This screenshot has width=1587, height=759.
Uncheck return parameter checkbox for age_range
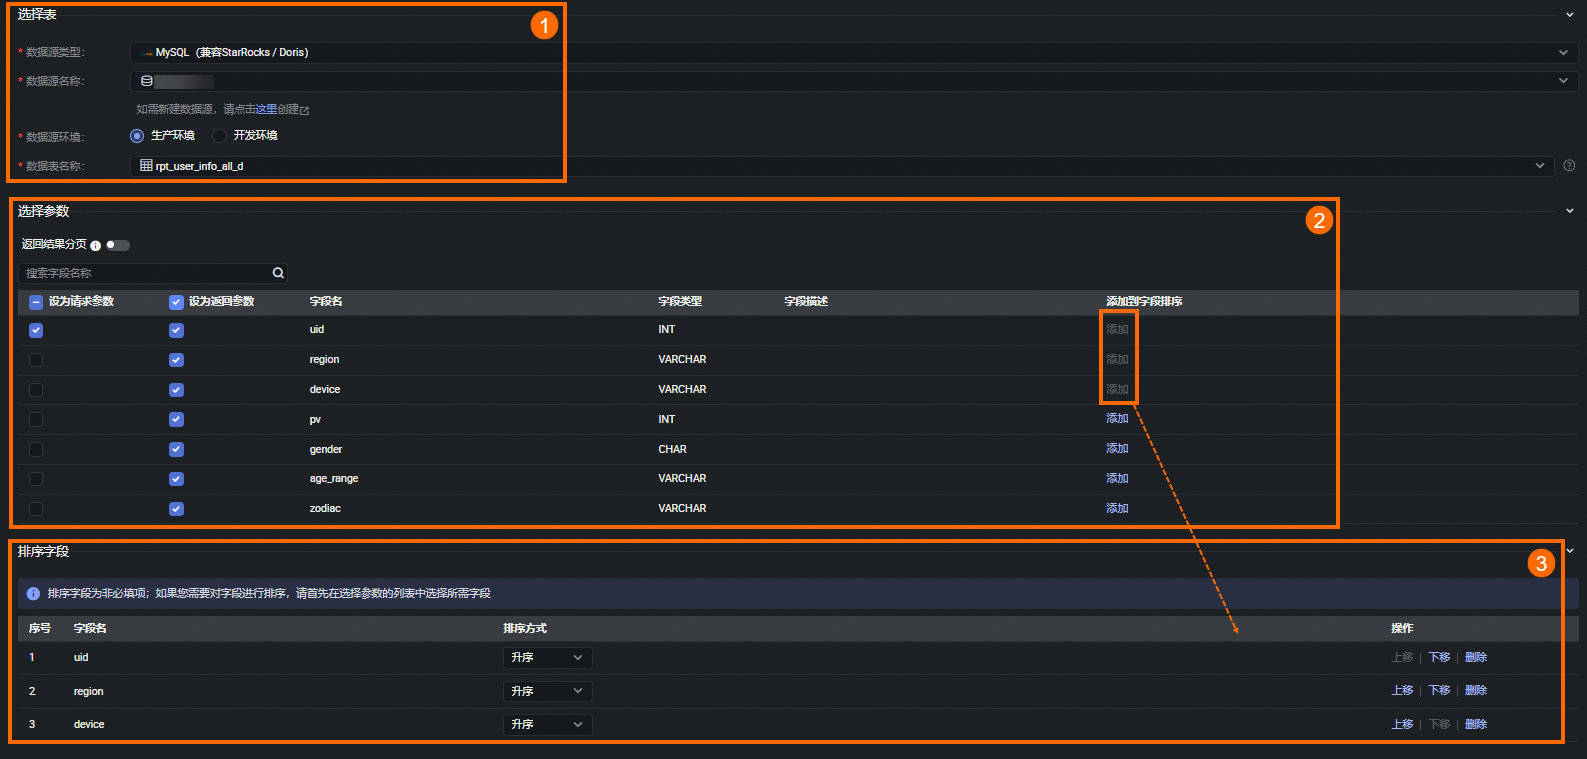tap(176, 479)
